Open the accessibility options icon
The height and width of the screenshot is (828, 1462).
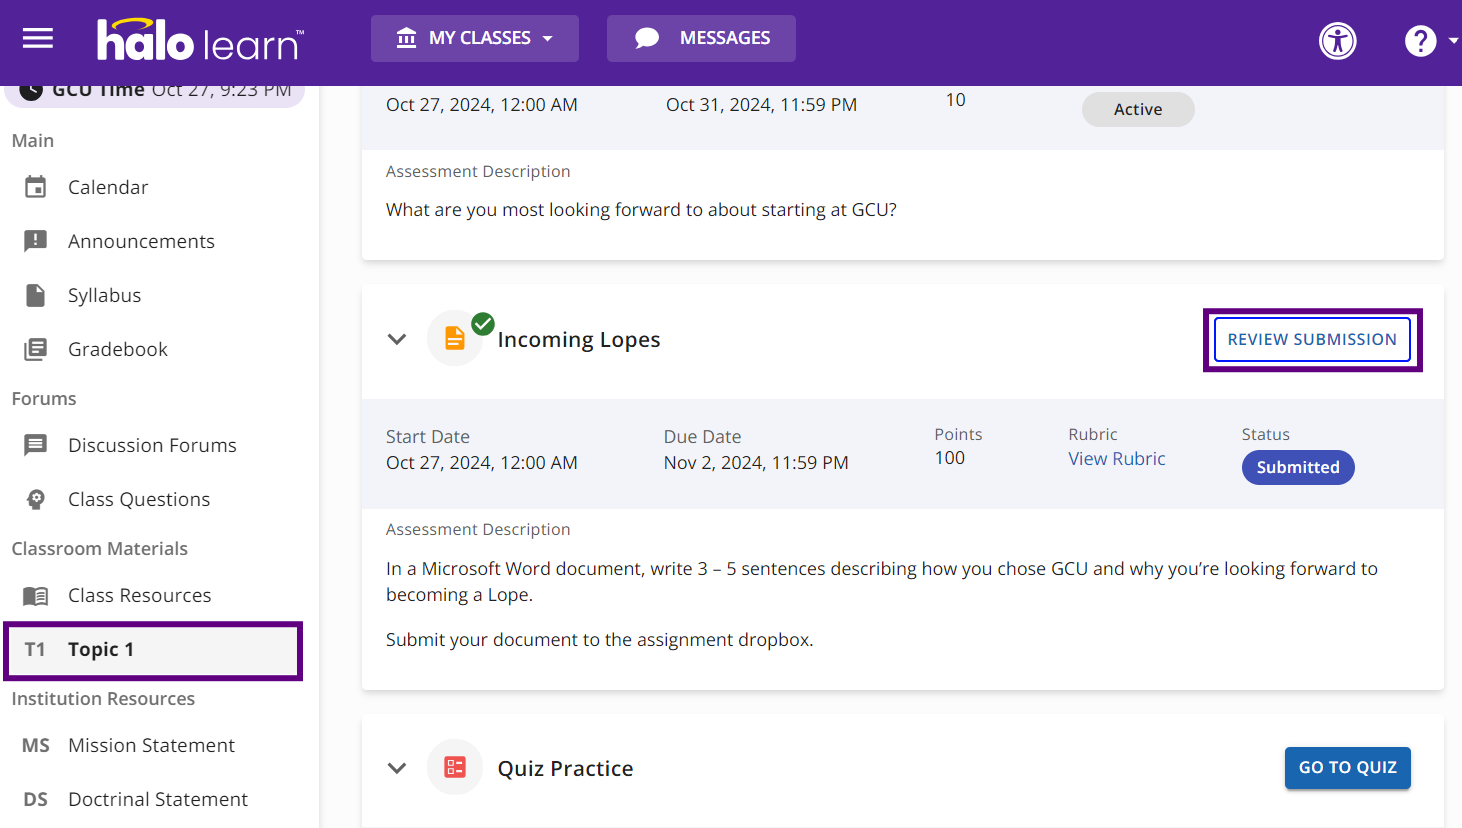pos(1338,41)
